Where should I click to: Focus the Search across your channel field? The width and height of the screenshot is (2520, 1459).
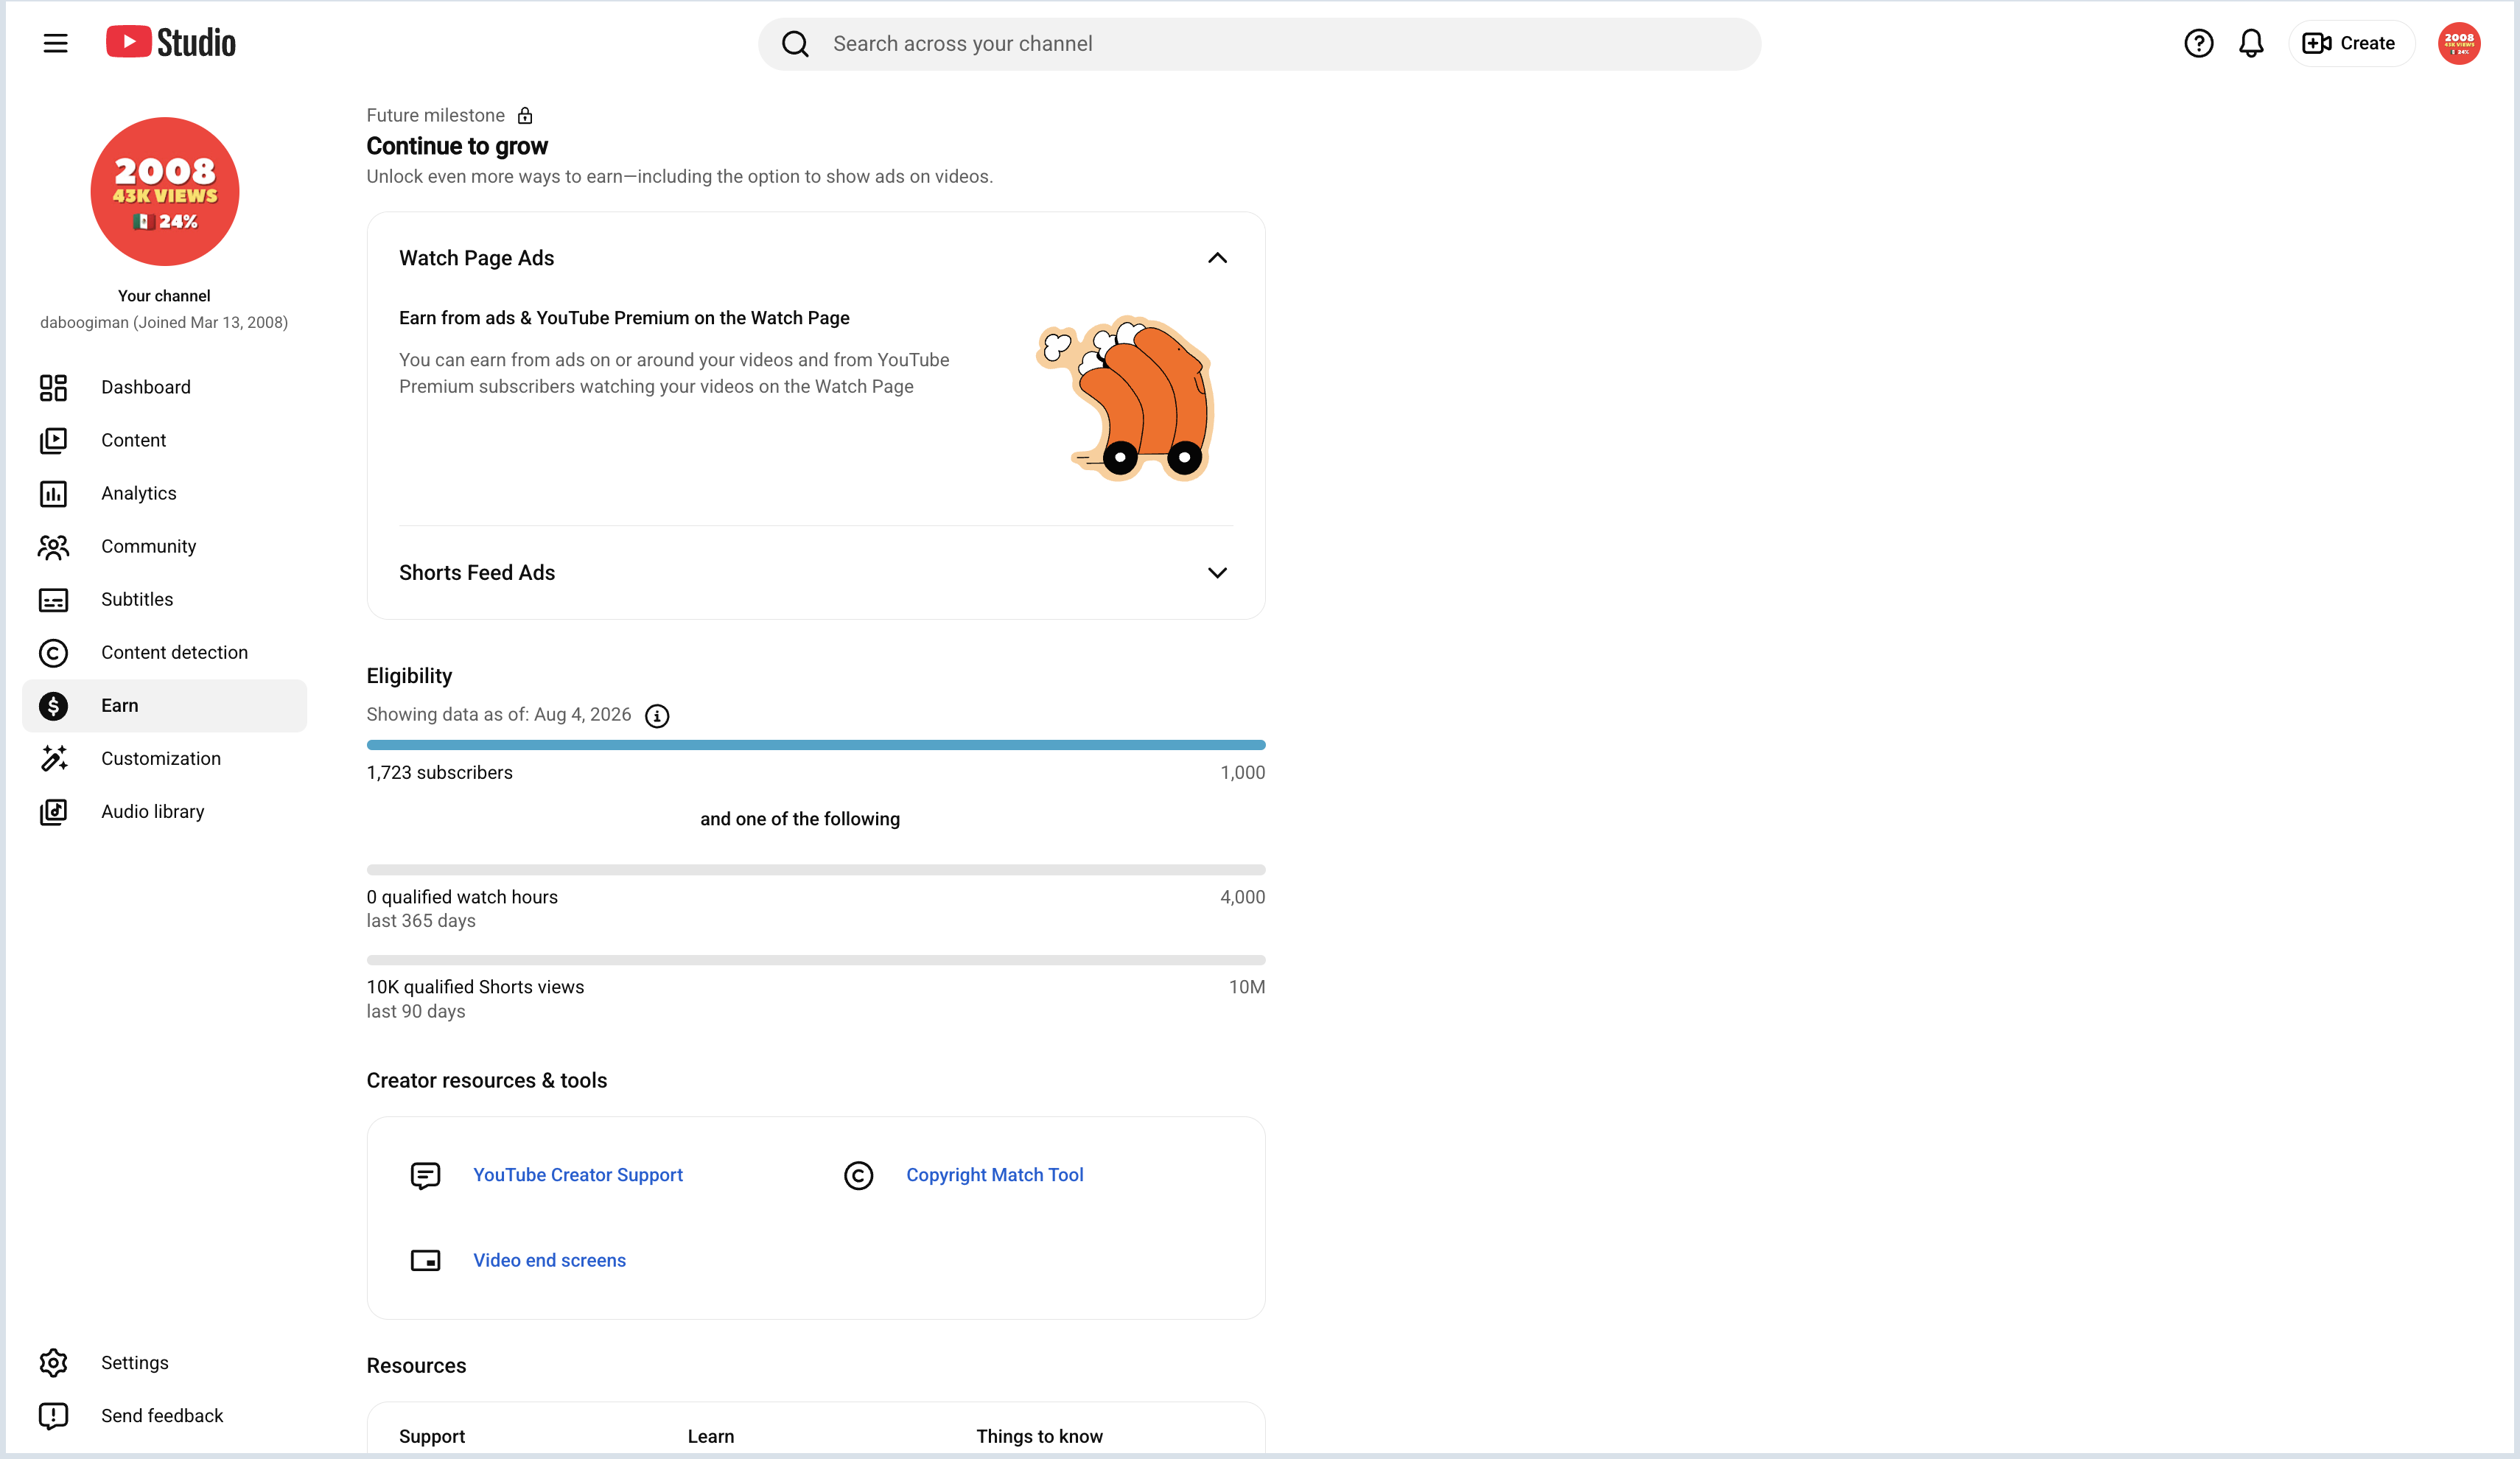[x=1259, y=44]
